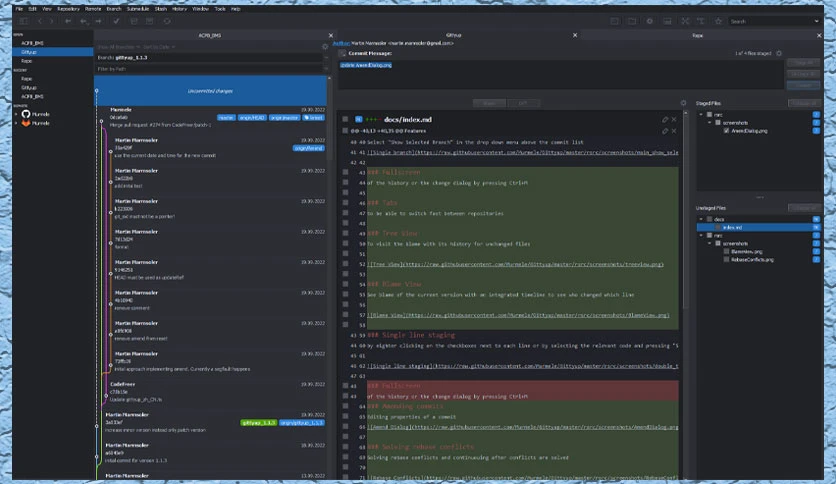The height and width of the screenshot is (484, 836).
Task: Toggle the rsrc folder checkbox in Staged Files
Action: (709, 115)
